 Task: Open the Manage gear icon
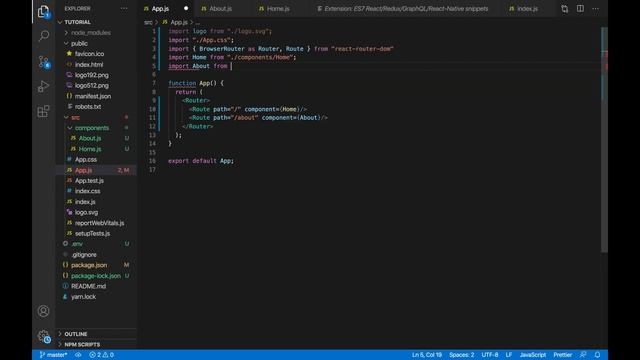(x=43, y=337)
